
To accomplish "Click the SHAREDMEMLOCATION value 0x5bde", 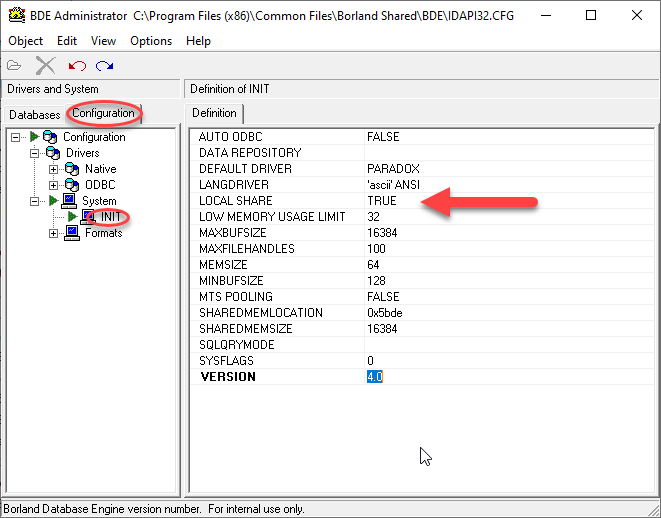I will 384,313.
